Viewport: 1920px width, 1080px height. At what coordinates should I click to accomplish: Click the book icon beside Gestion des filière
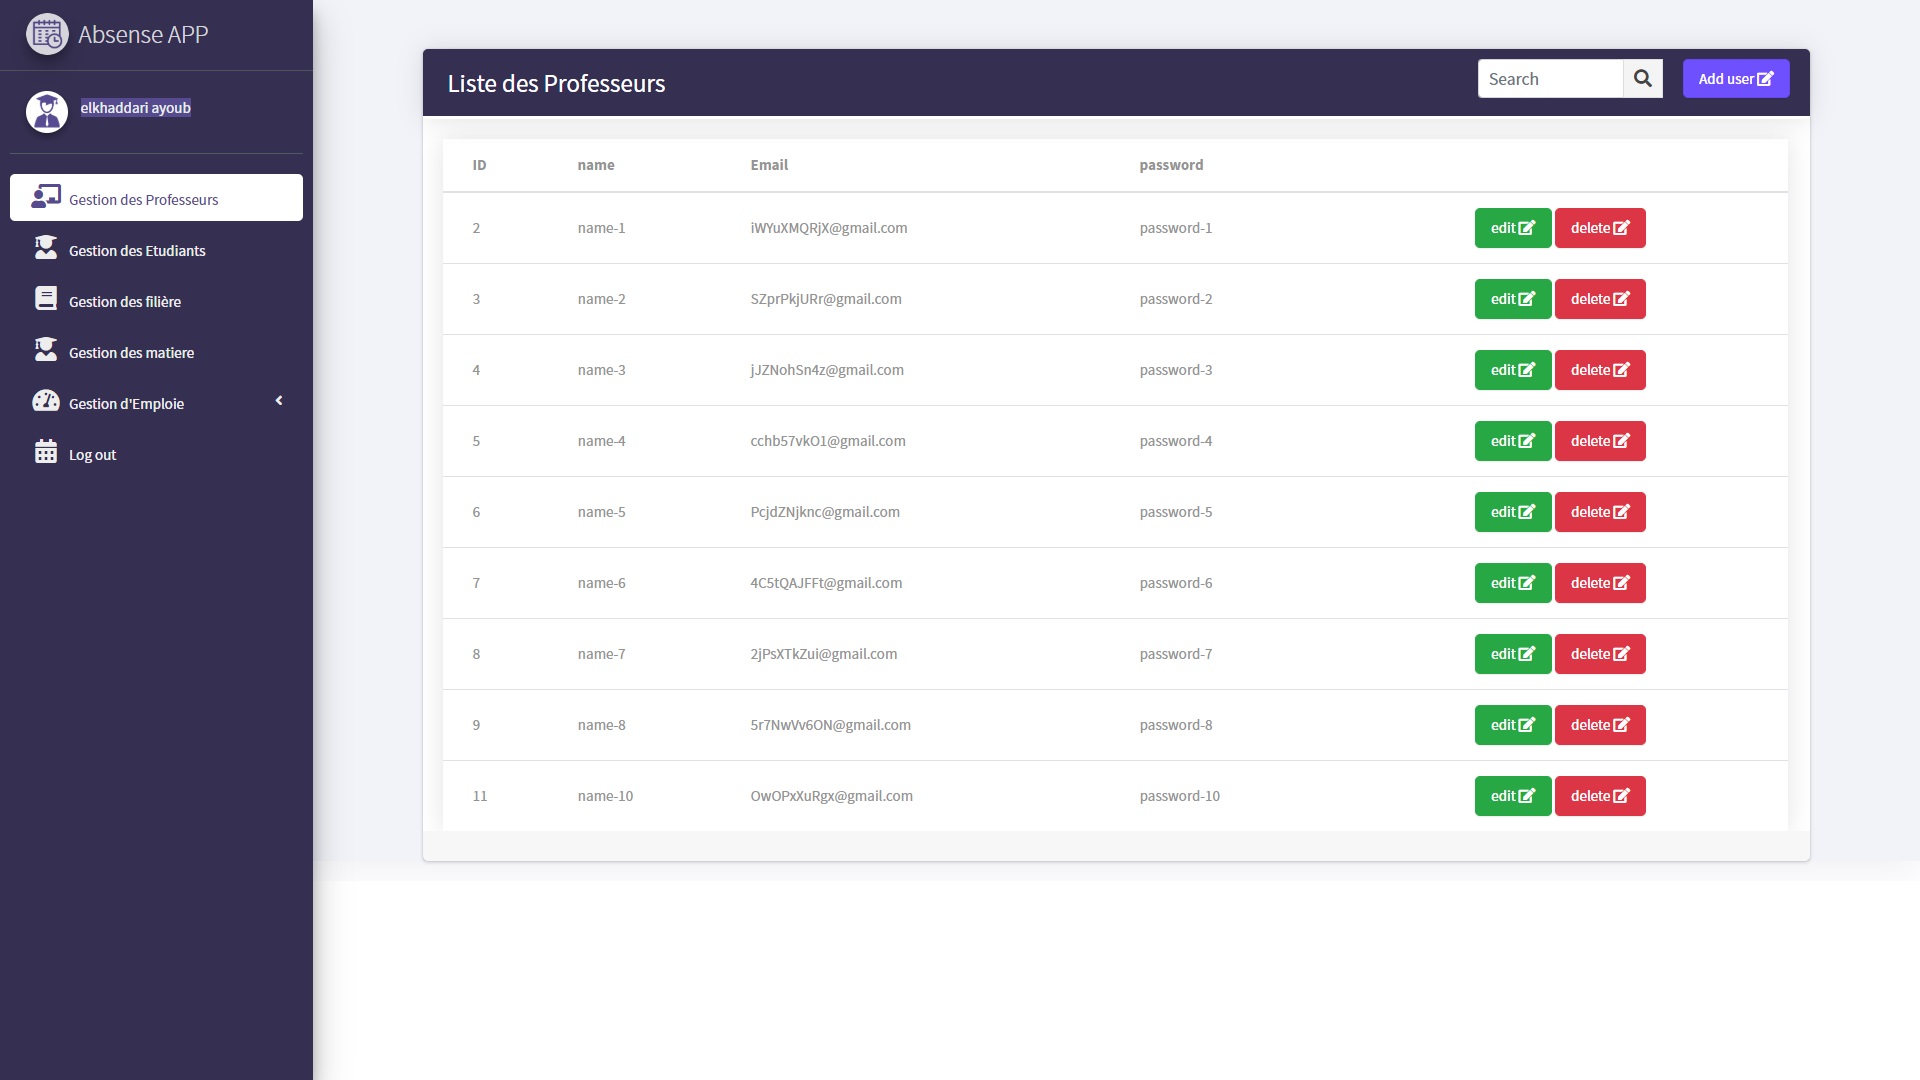(x=46, y=300)
